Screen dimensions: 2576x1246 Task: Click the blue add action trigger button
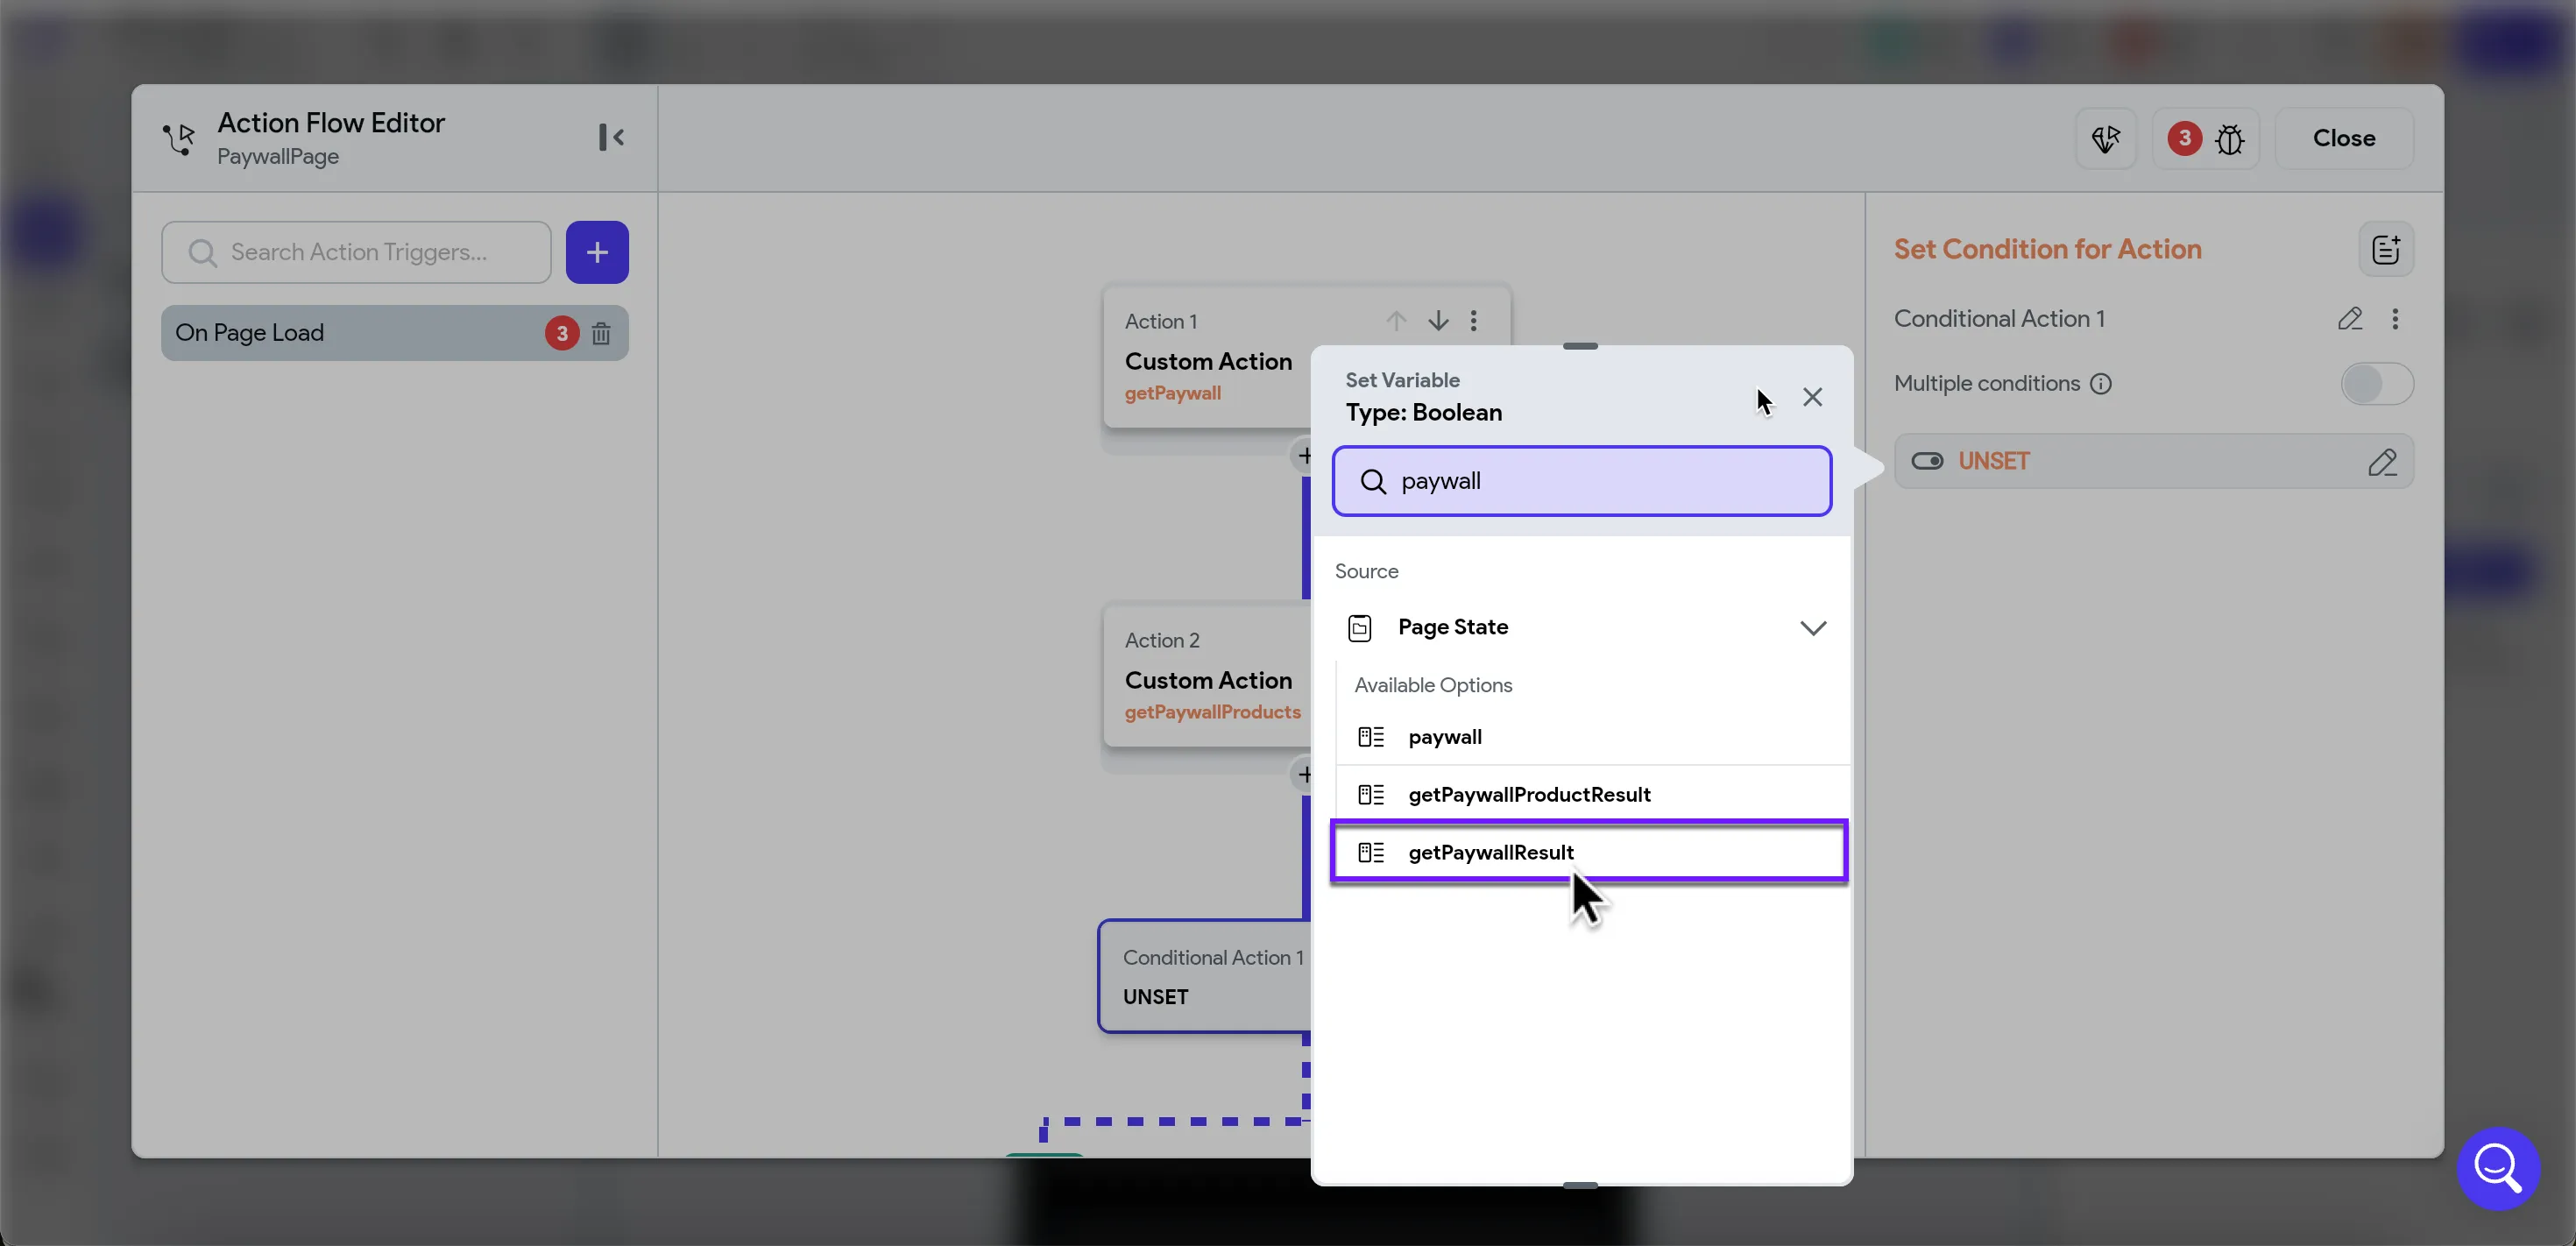click(597, 252)
